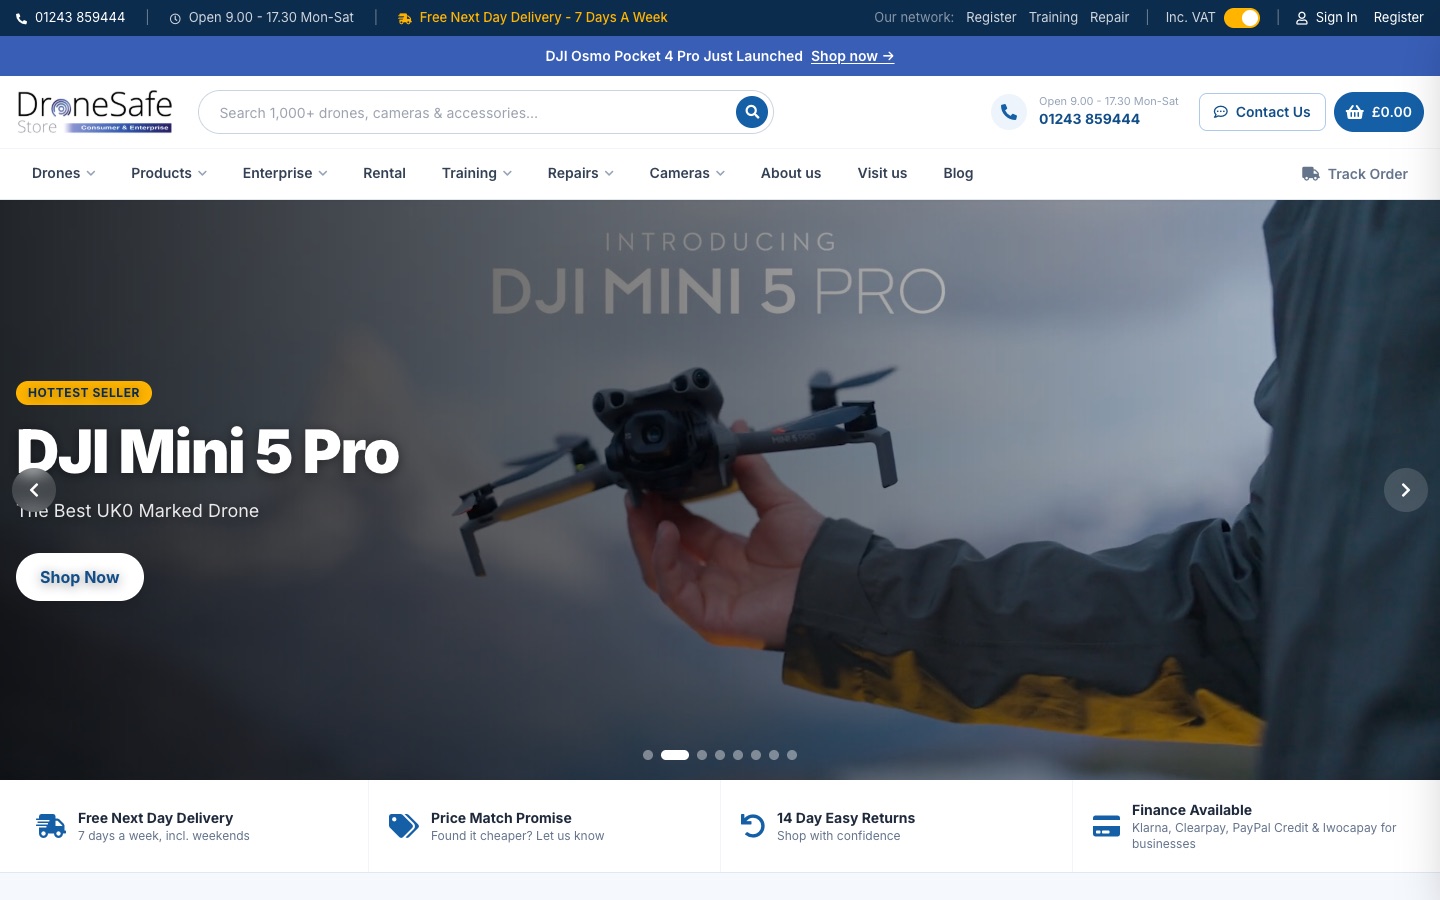Click the Finance Available card icon

pyautogui.click(x=1106, y=826)
